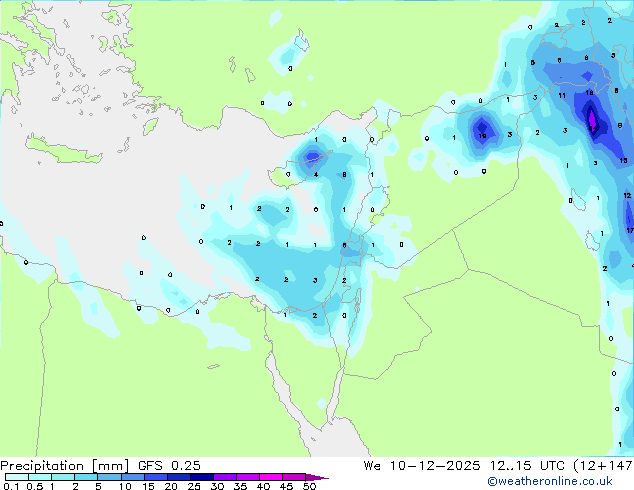Viewport: 634px width, 490px height.
Task: Click the legend value '50'
Action: click(x=309, y=486)
